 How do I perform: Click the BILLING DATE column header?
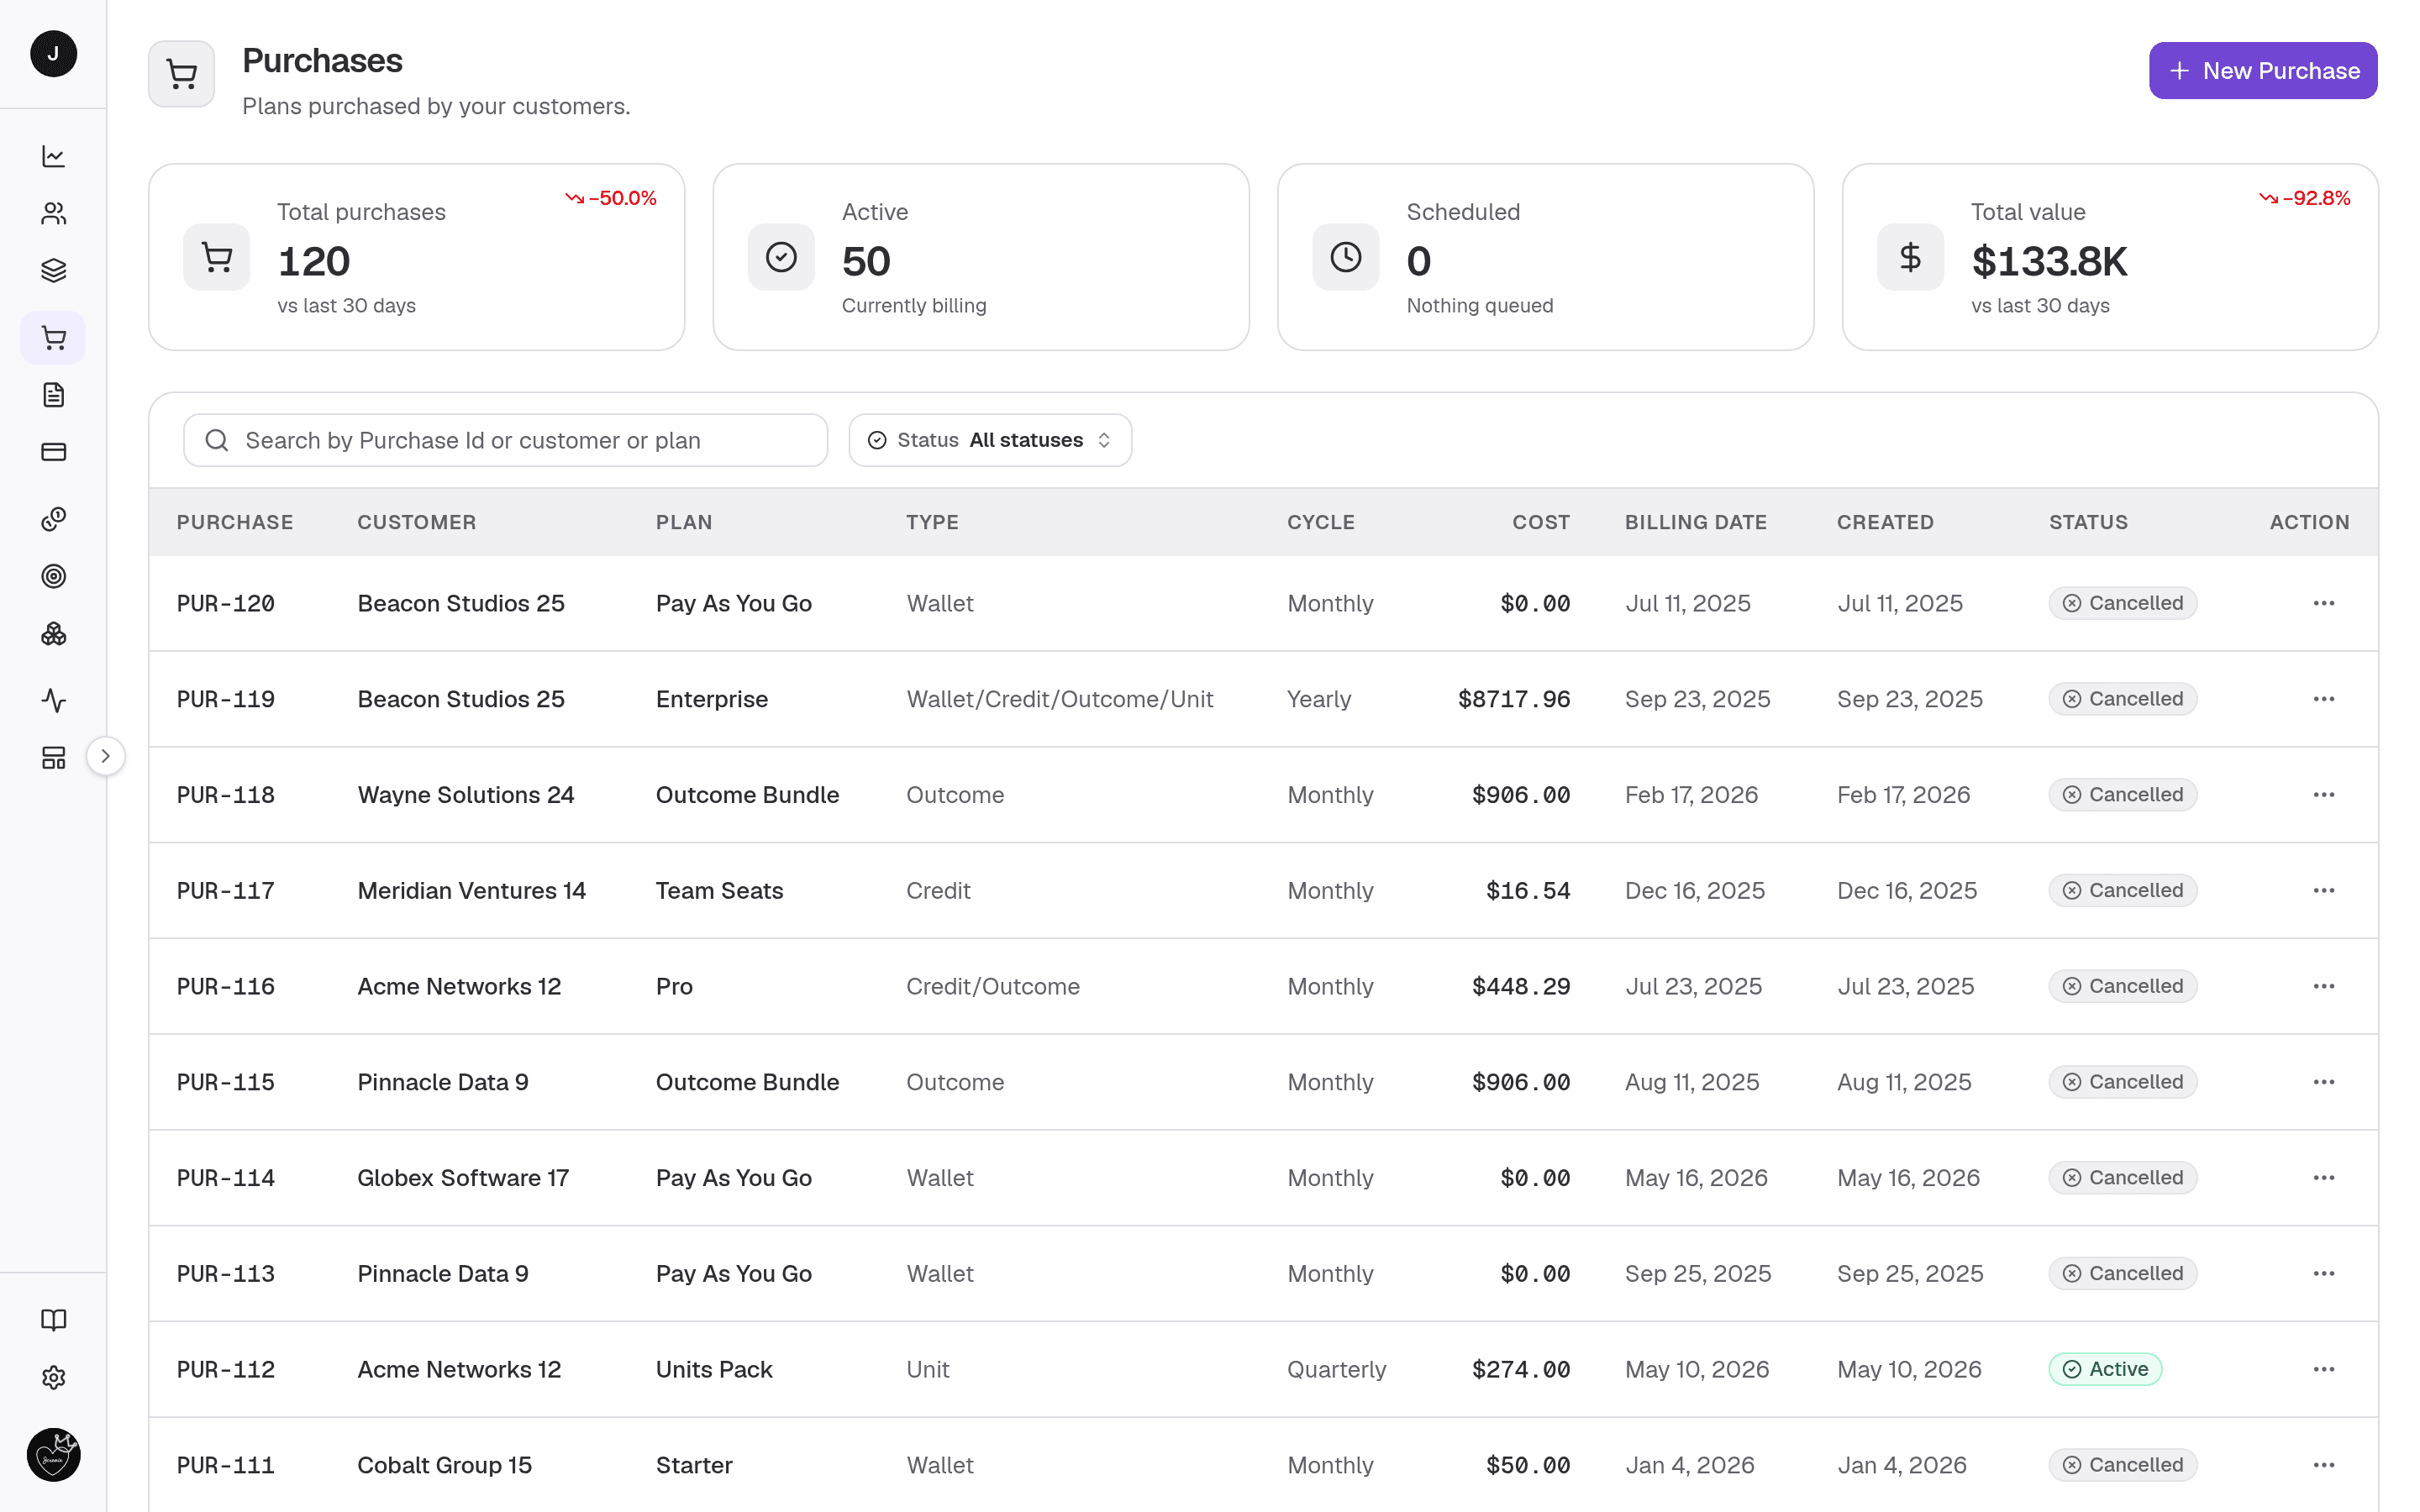click(1695, 522)
